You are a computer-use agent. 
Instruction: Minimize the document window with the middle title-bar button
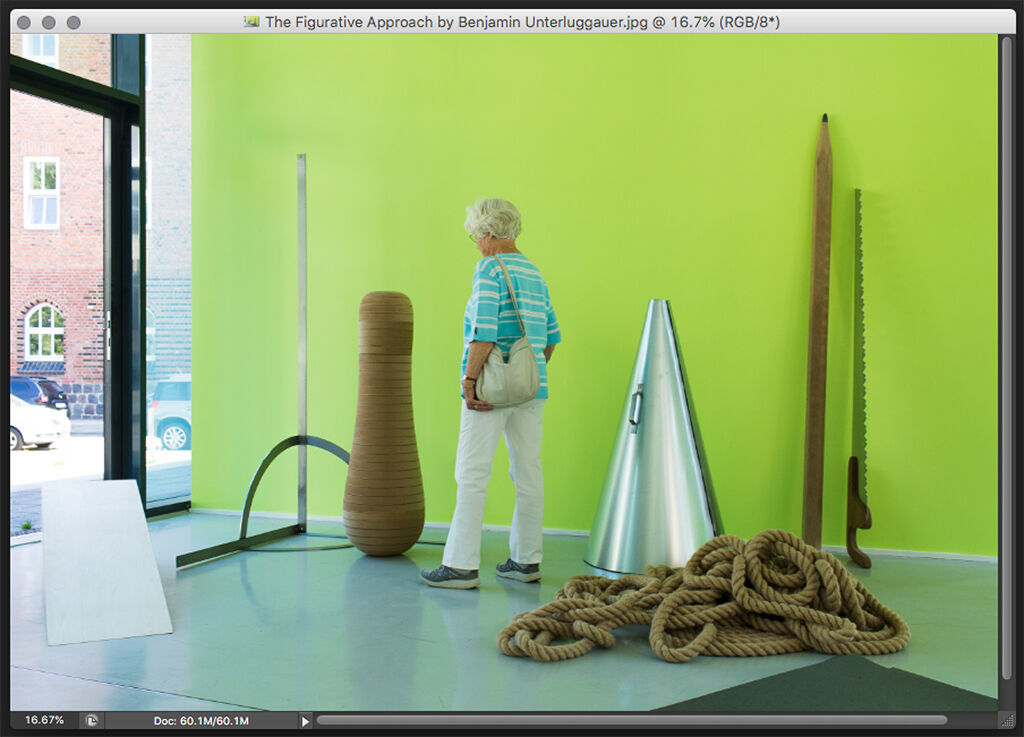coord(49,22)
